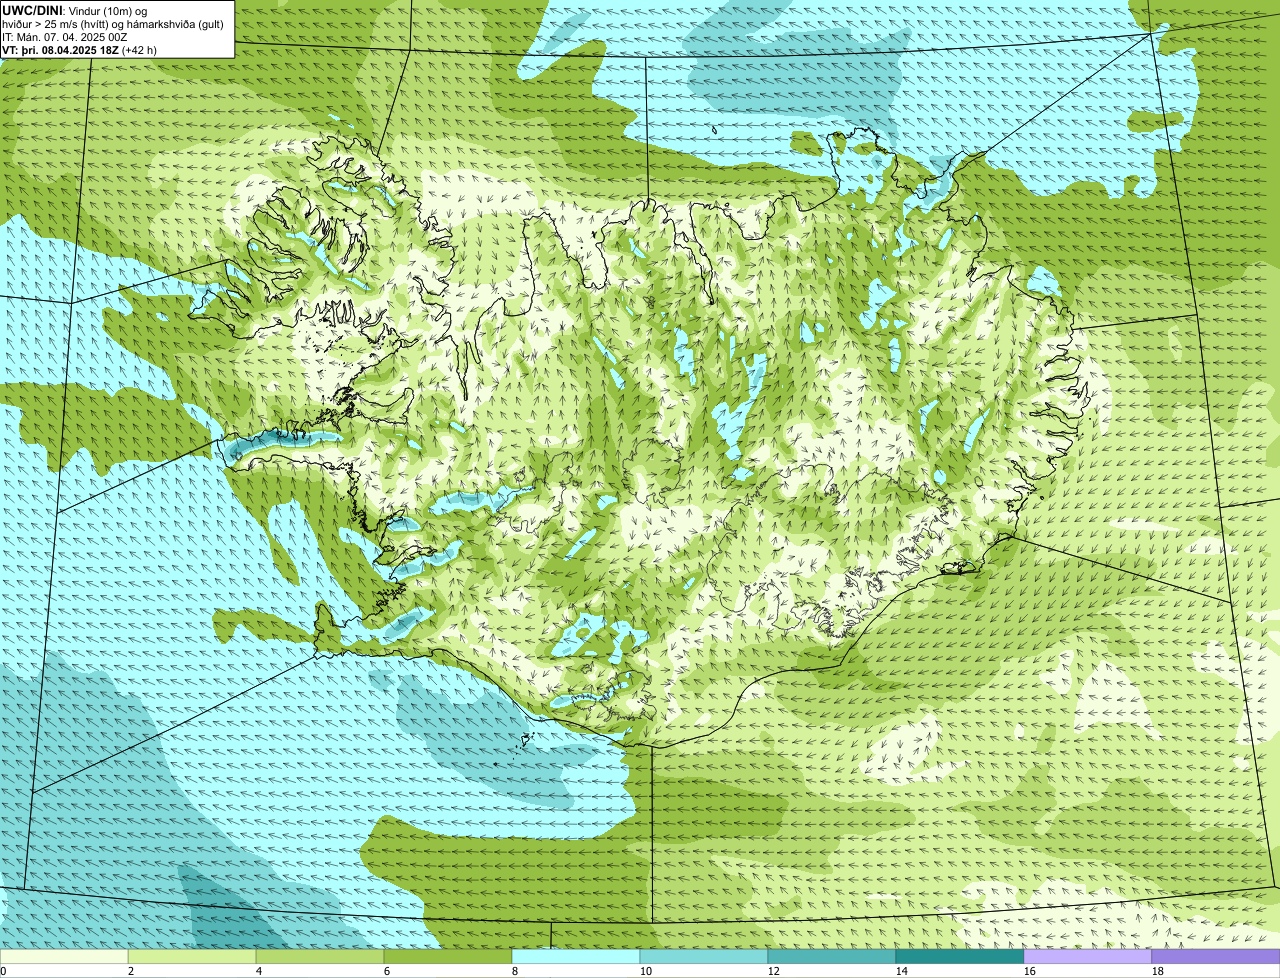This screenshot has height=978, width=1280.
Task: Click the pale yellow 0–2 m/s legend swatch
Action: coord(64,957)
